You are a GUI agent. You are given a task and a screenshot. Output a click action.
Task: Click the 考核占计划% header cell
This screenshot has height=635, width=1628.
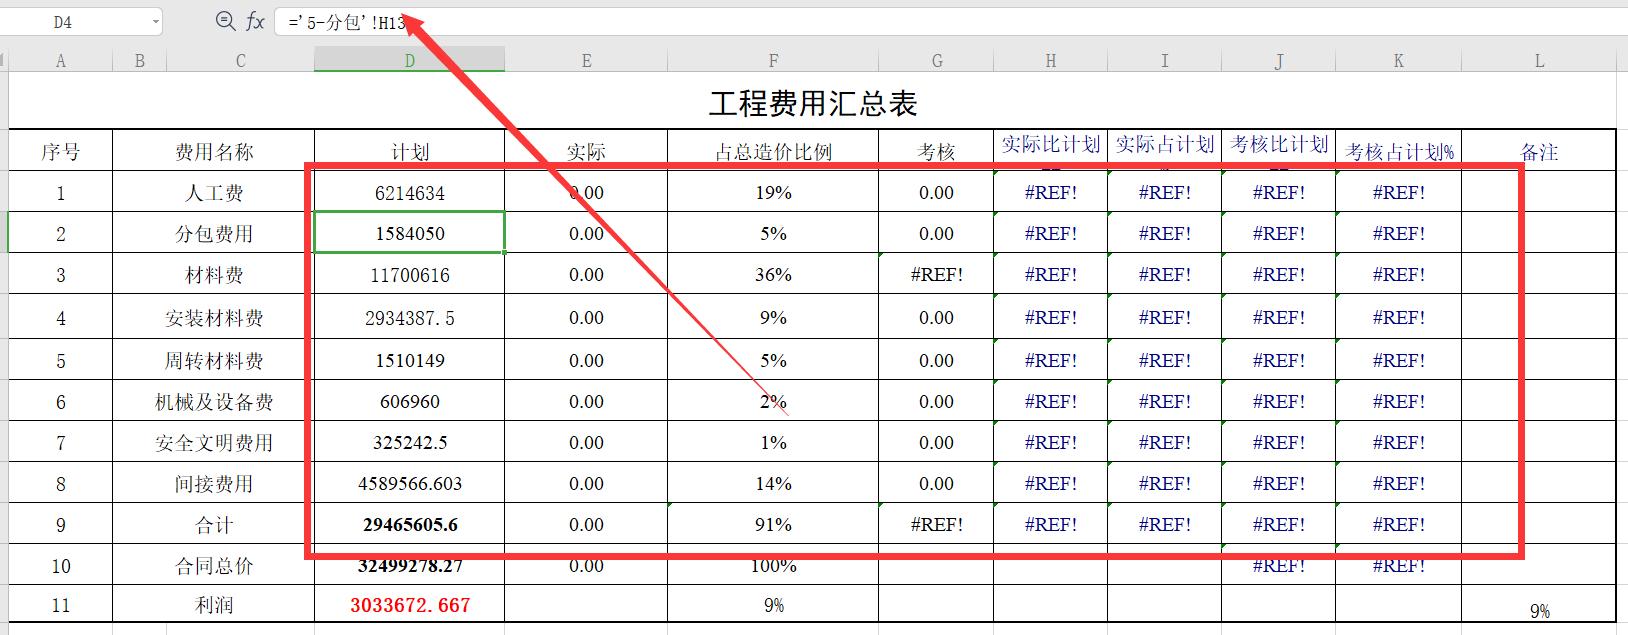click(1399, 151)
